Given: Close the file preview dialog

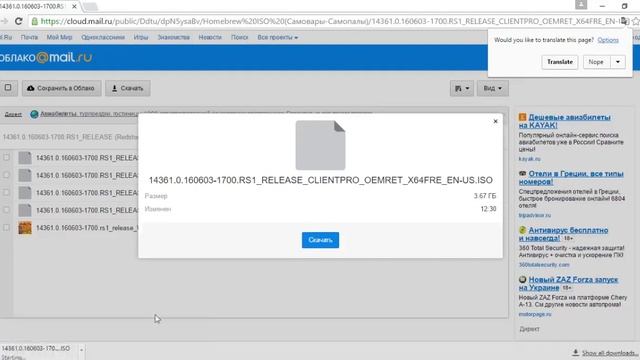Looking at the screenshot, I should [496, 121].
